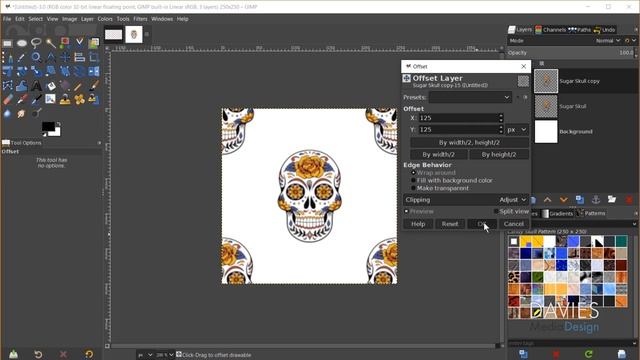Select the Crop tool
The height and width of the screenshot is (360, 640).
point(94,58)
